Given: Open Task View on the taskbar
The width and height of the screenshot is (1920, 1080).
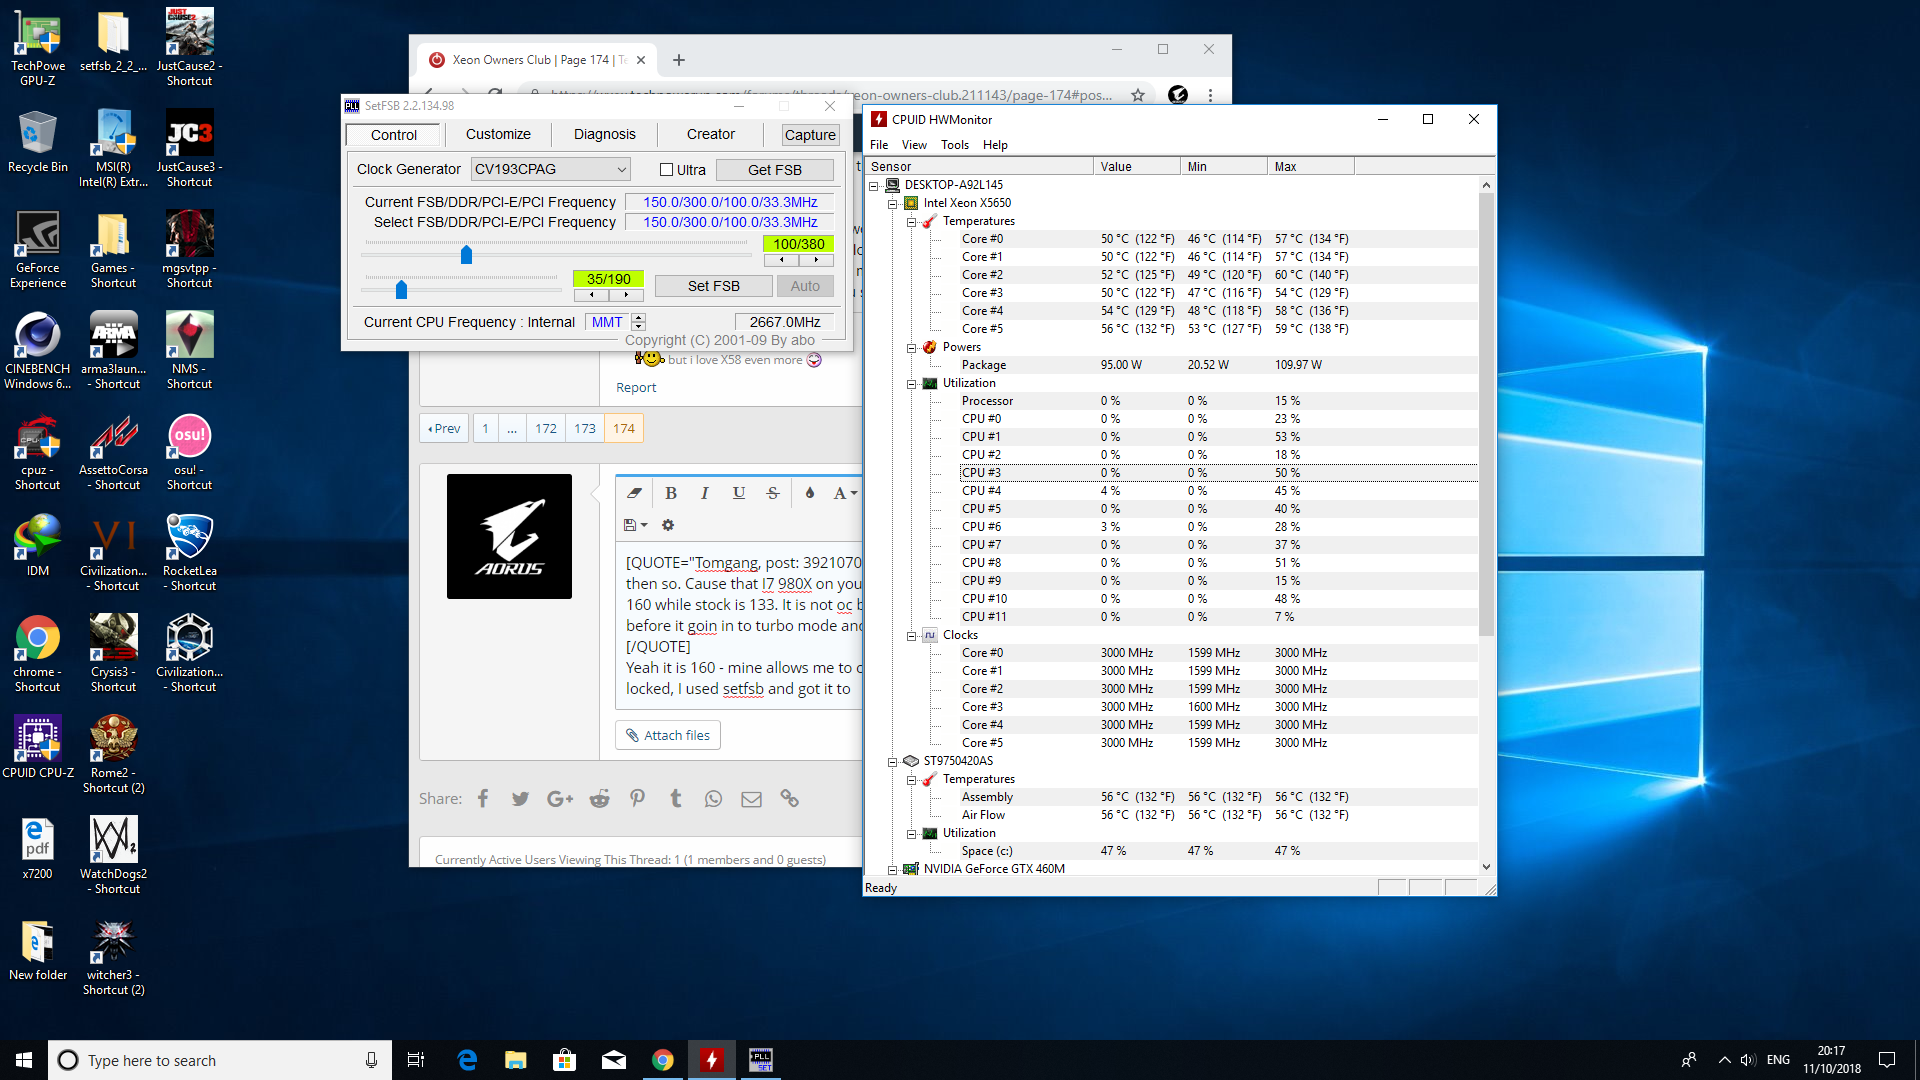Looking at the screenshot, I should [416, 1060].
